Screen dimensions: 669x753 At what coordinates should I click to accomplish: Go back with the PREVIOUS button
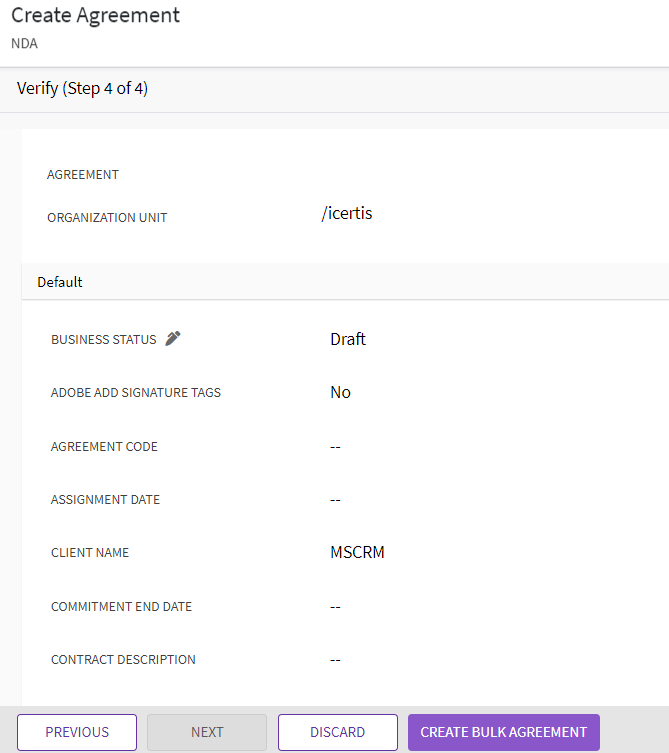[77, 732]
